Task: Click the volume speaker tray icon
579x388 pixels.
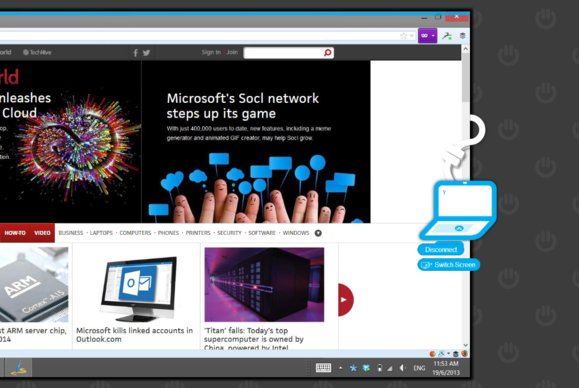Action: pyautogui.click(x=402, y=368)
